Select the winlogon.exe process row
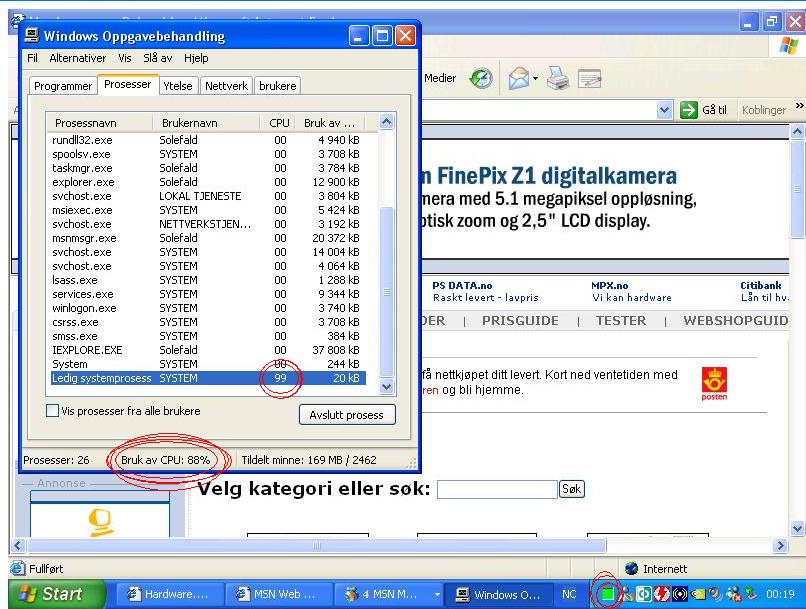Screen dimensions: 806x609 point(207,308)
